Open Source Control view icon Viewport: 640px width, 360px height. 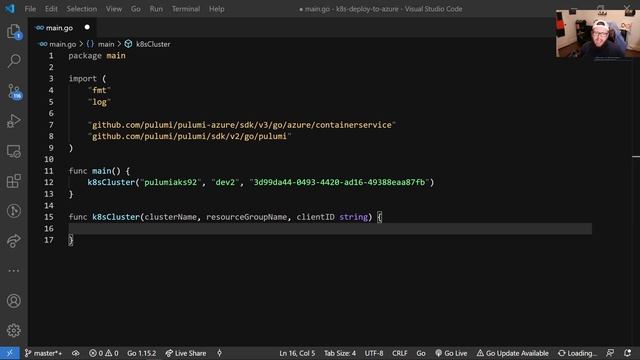(x=14, y=91)
